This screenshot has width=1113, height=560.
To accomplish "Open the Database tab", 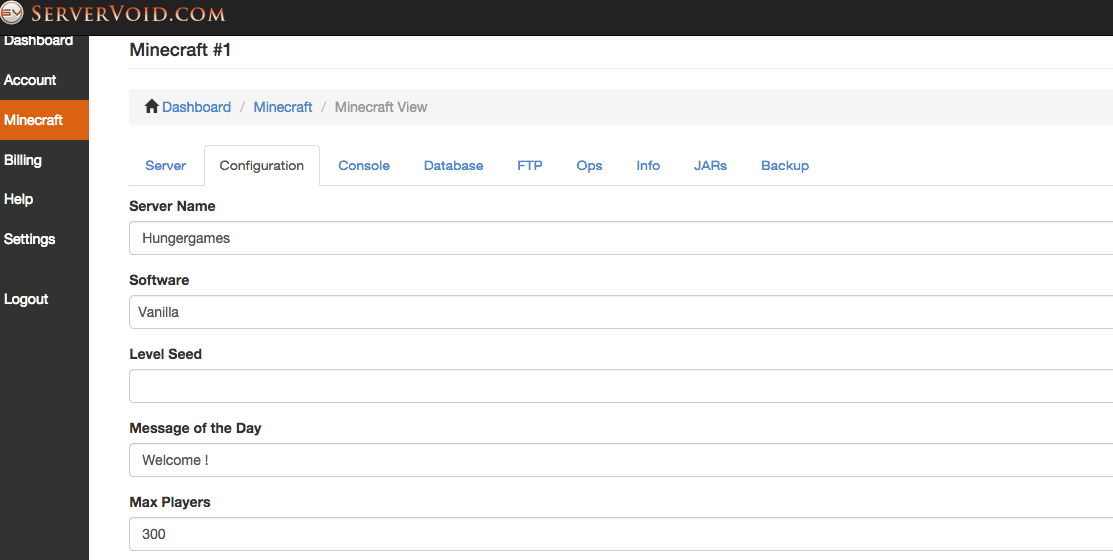I will tap(453, 166).
